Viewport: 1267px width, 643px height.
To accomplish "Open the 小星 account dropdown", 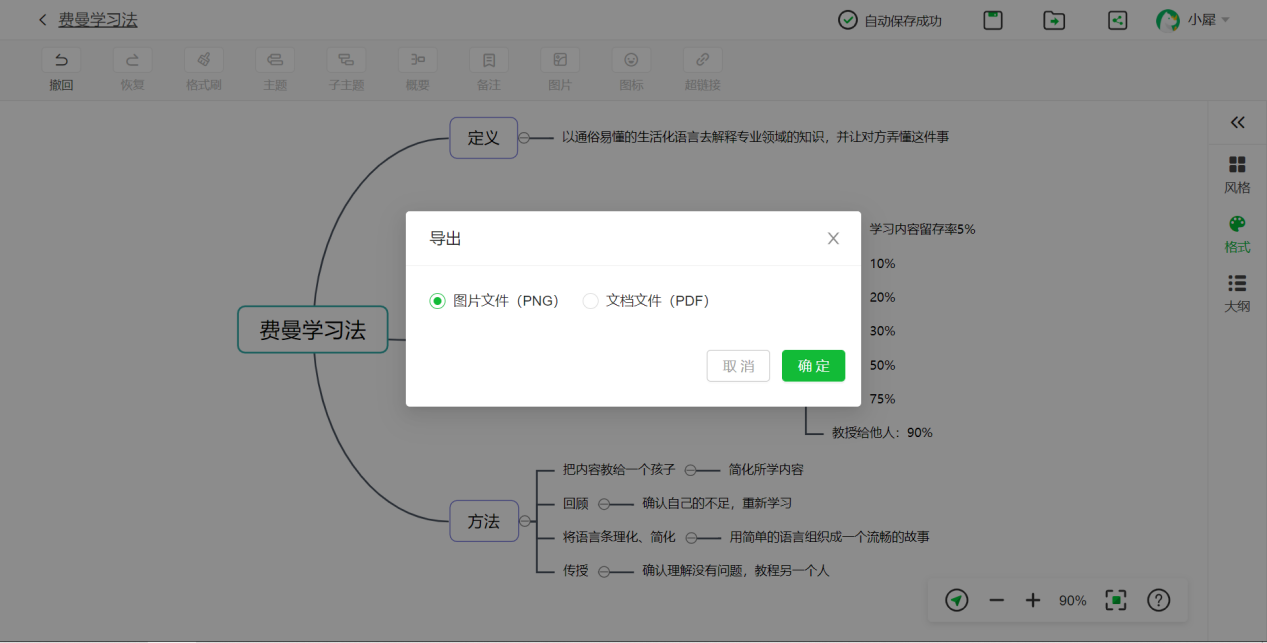I will pos(1196,18).
